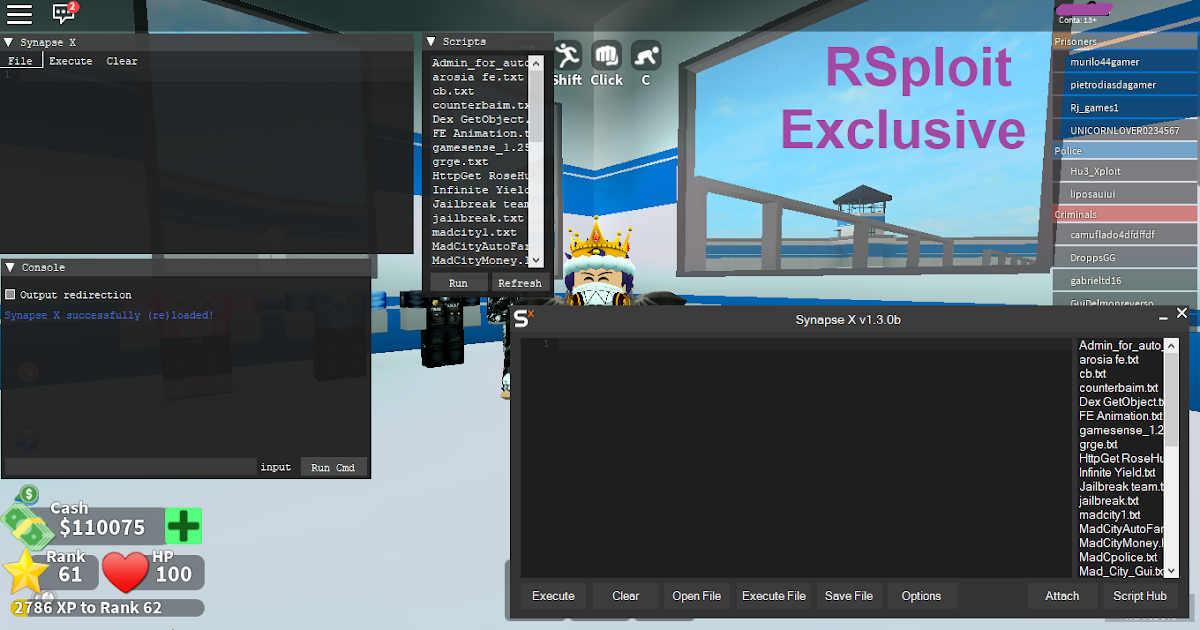Image resolution: width=1200 pixels, height=630 pixels.
Task: Select cb.txt in Scripts overlay
Action: click(453, 91)
